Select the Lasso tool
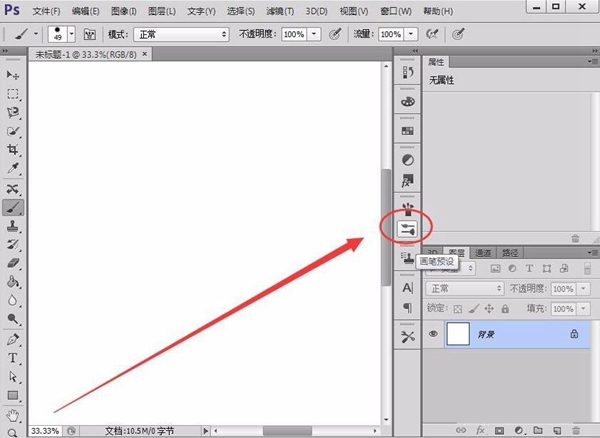Screen dimensions: 600x438 pyautogui.click(x=13, y=113)
